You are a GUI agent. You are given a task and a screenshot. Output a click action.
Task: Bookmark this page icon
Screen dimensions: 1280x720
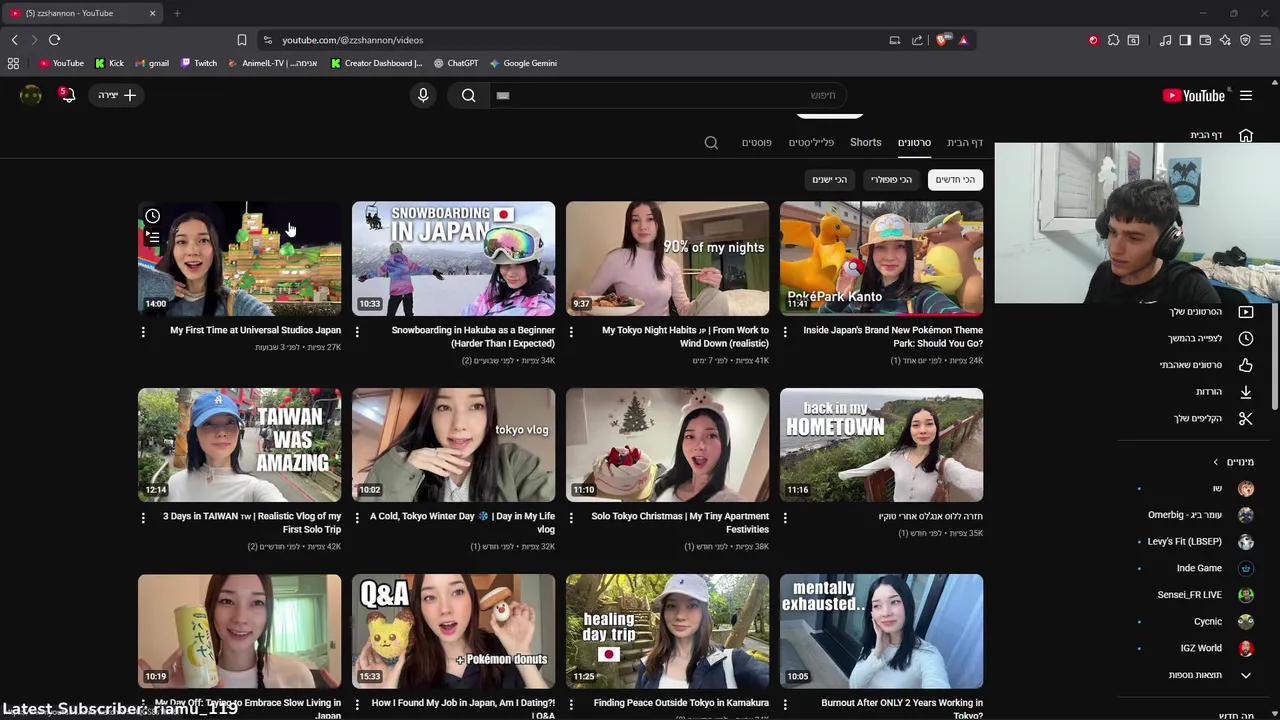(241, 40)
